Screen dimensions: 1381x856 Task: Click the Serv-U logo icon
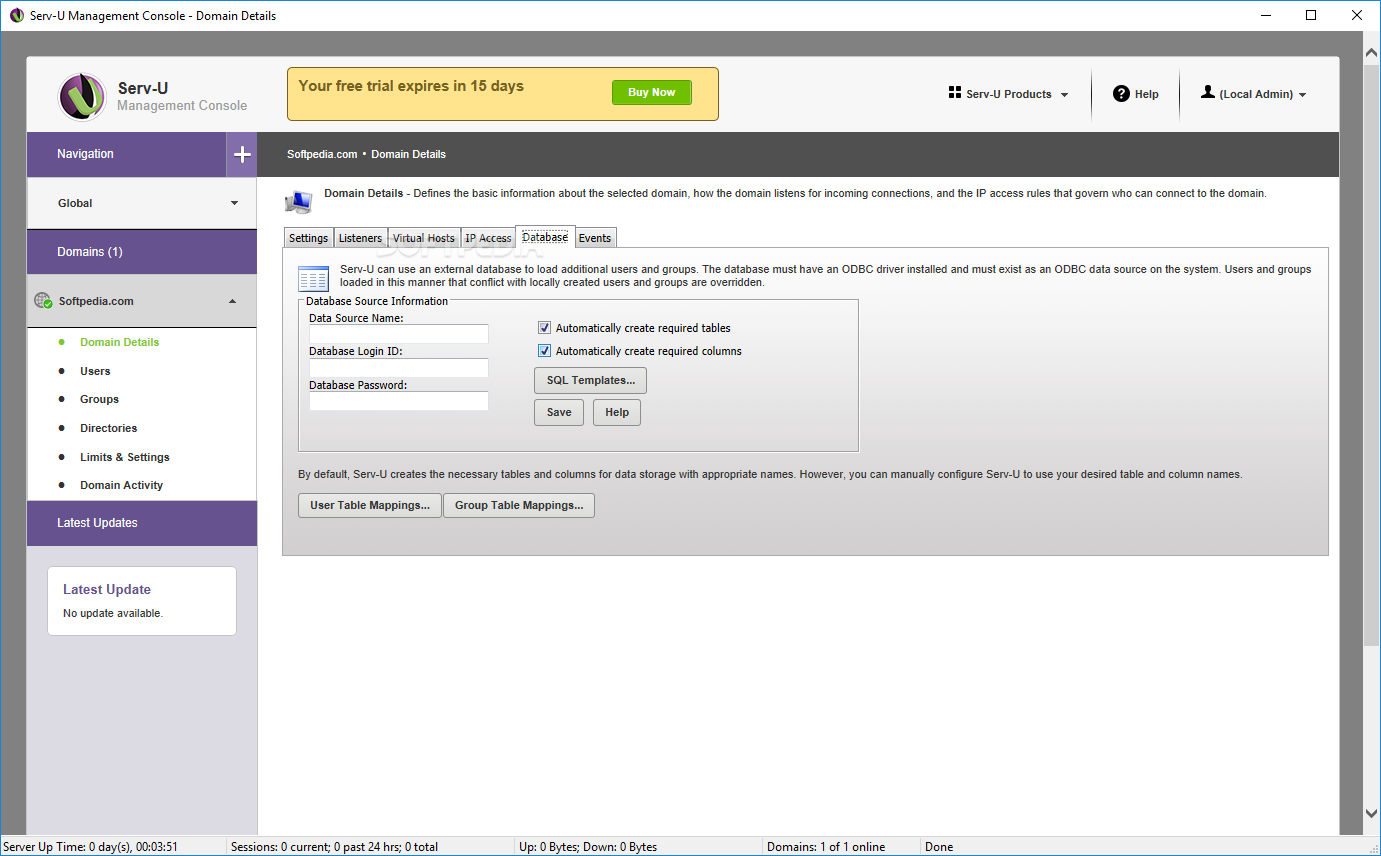83,96
